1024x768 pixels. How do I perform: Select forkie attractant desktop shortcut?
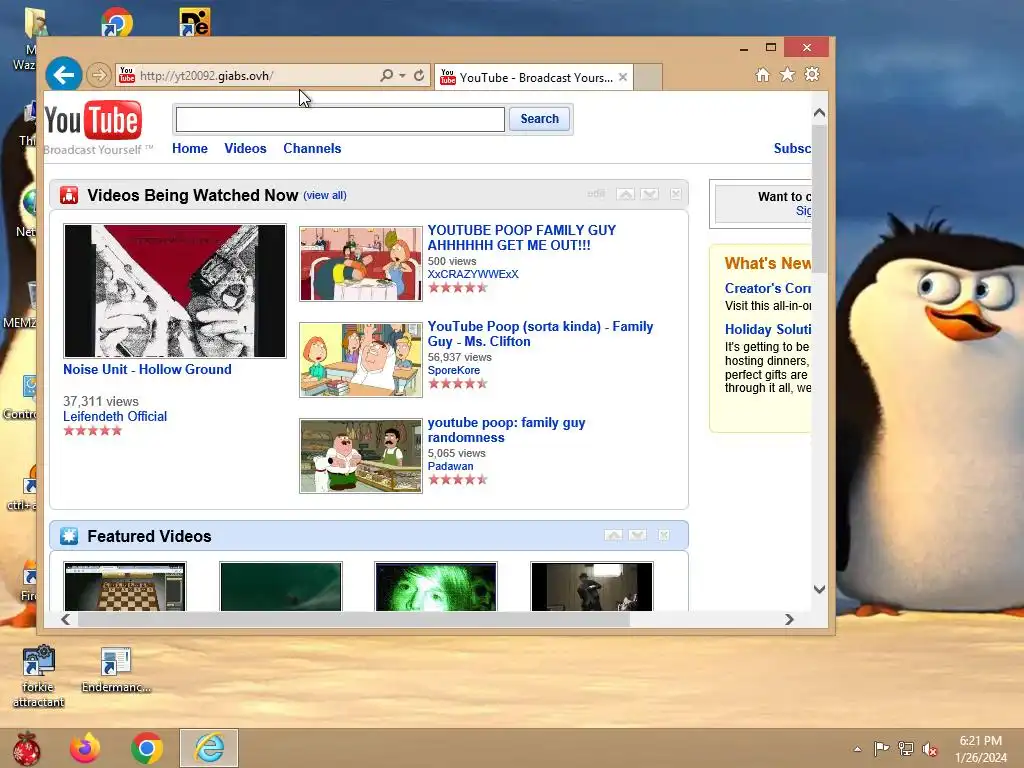tap(39, 677)
